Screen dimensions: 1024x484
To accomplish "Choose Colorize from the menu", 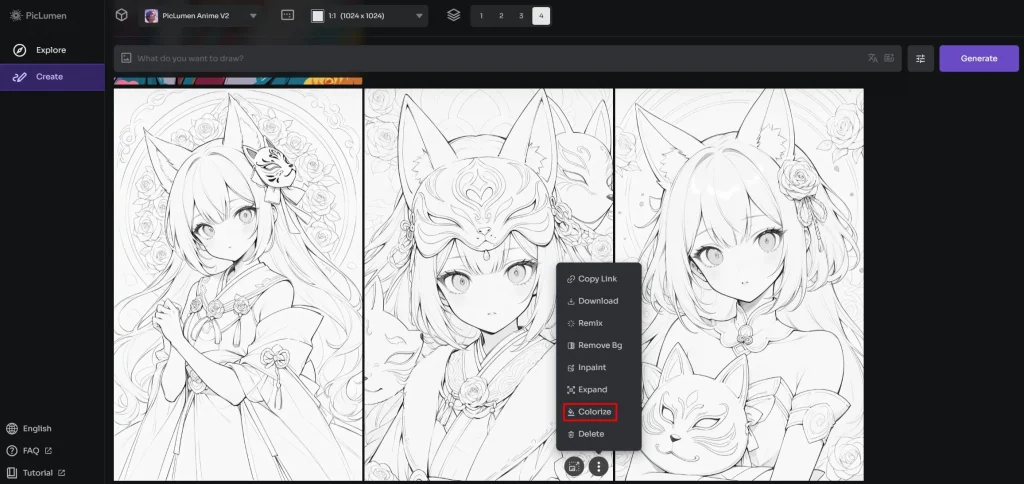I will coord(590,412).
